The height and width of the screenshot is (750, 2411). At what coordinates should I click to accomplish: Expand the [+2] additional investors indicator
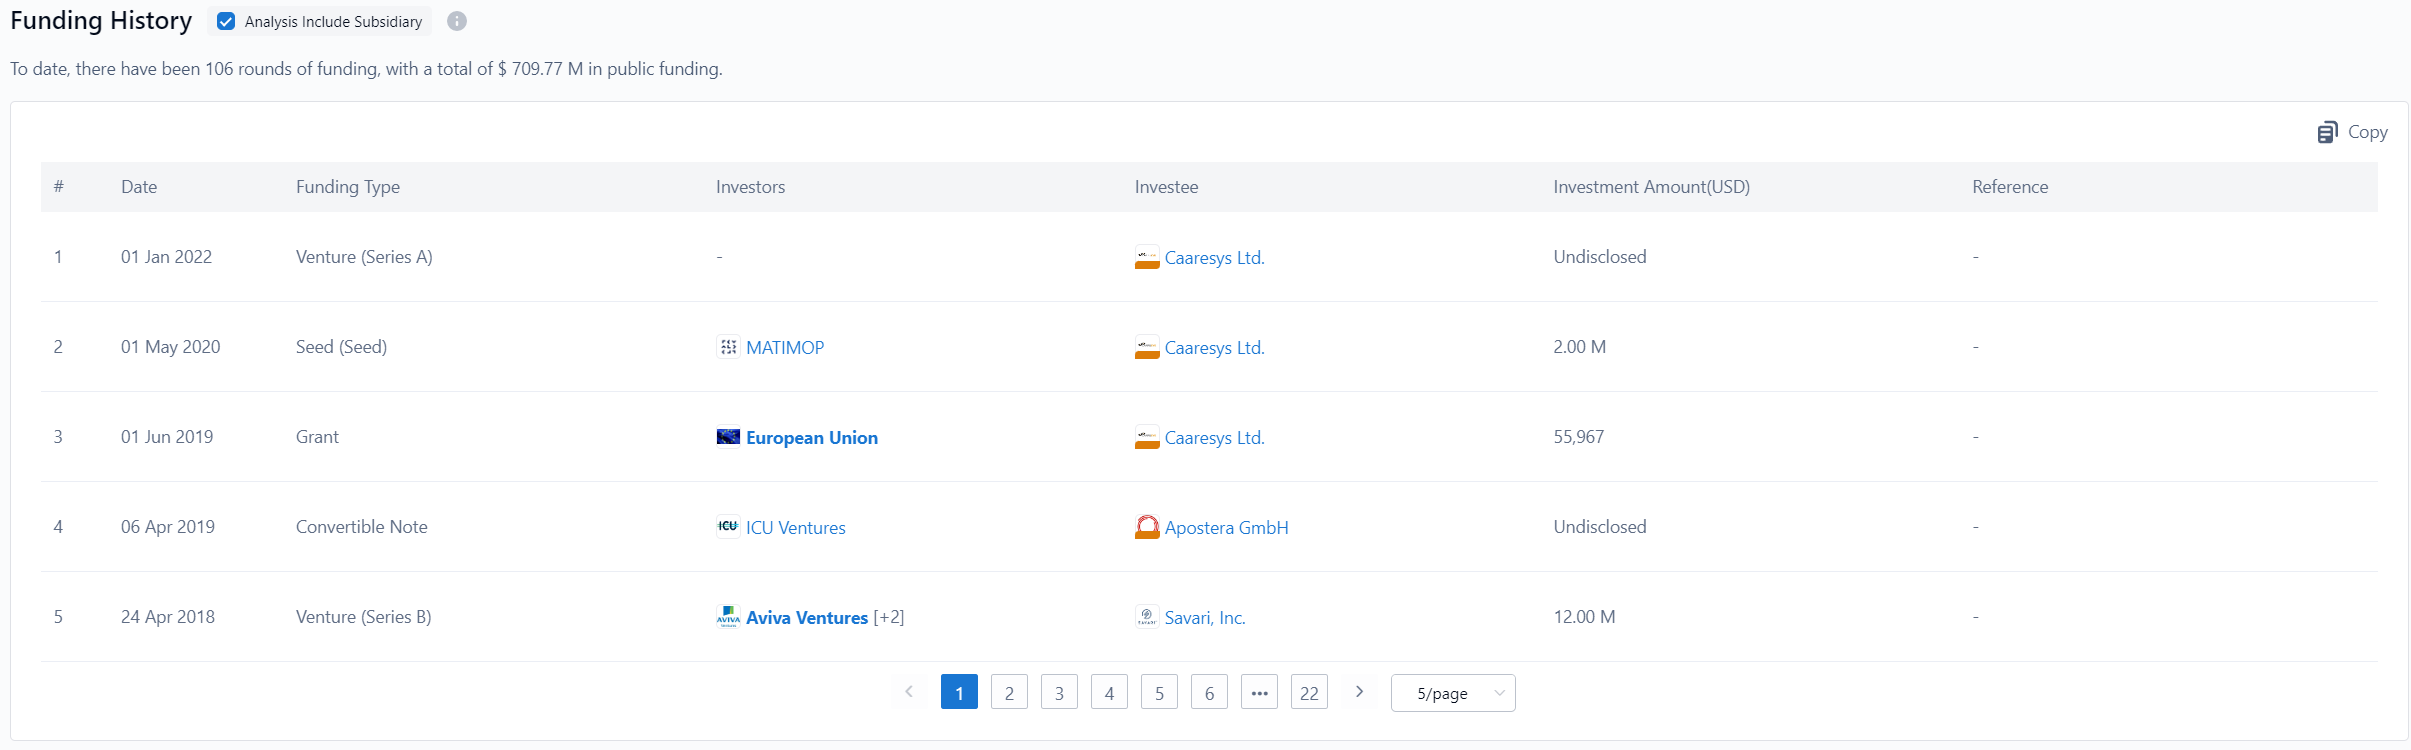point(889,617)
